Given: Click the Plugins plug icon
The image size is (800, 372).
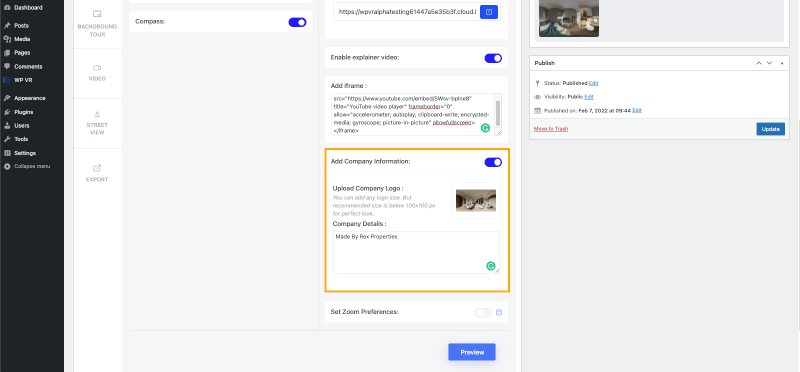Looking at the screenshot, I should tap(7, 112).
